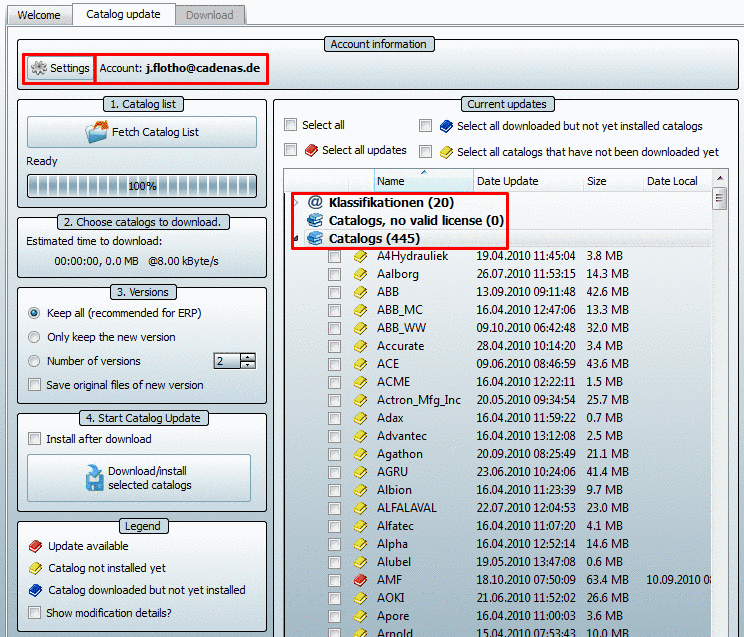Expand the Klassifikationen tree node arrow

click(x=296, y=203)
